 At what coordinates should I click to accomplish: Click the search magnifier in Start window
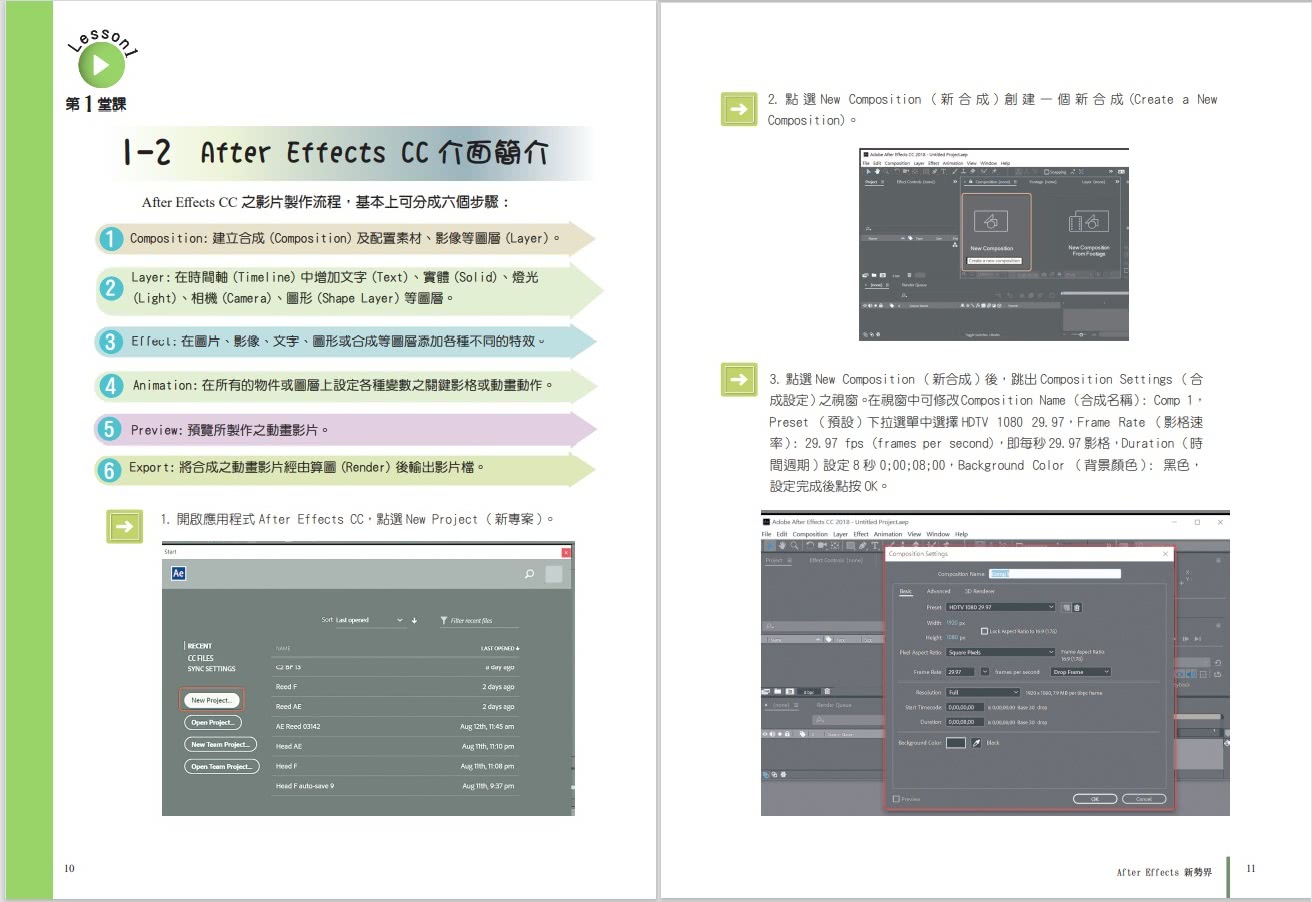[x=529, y=574]
